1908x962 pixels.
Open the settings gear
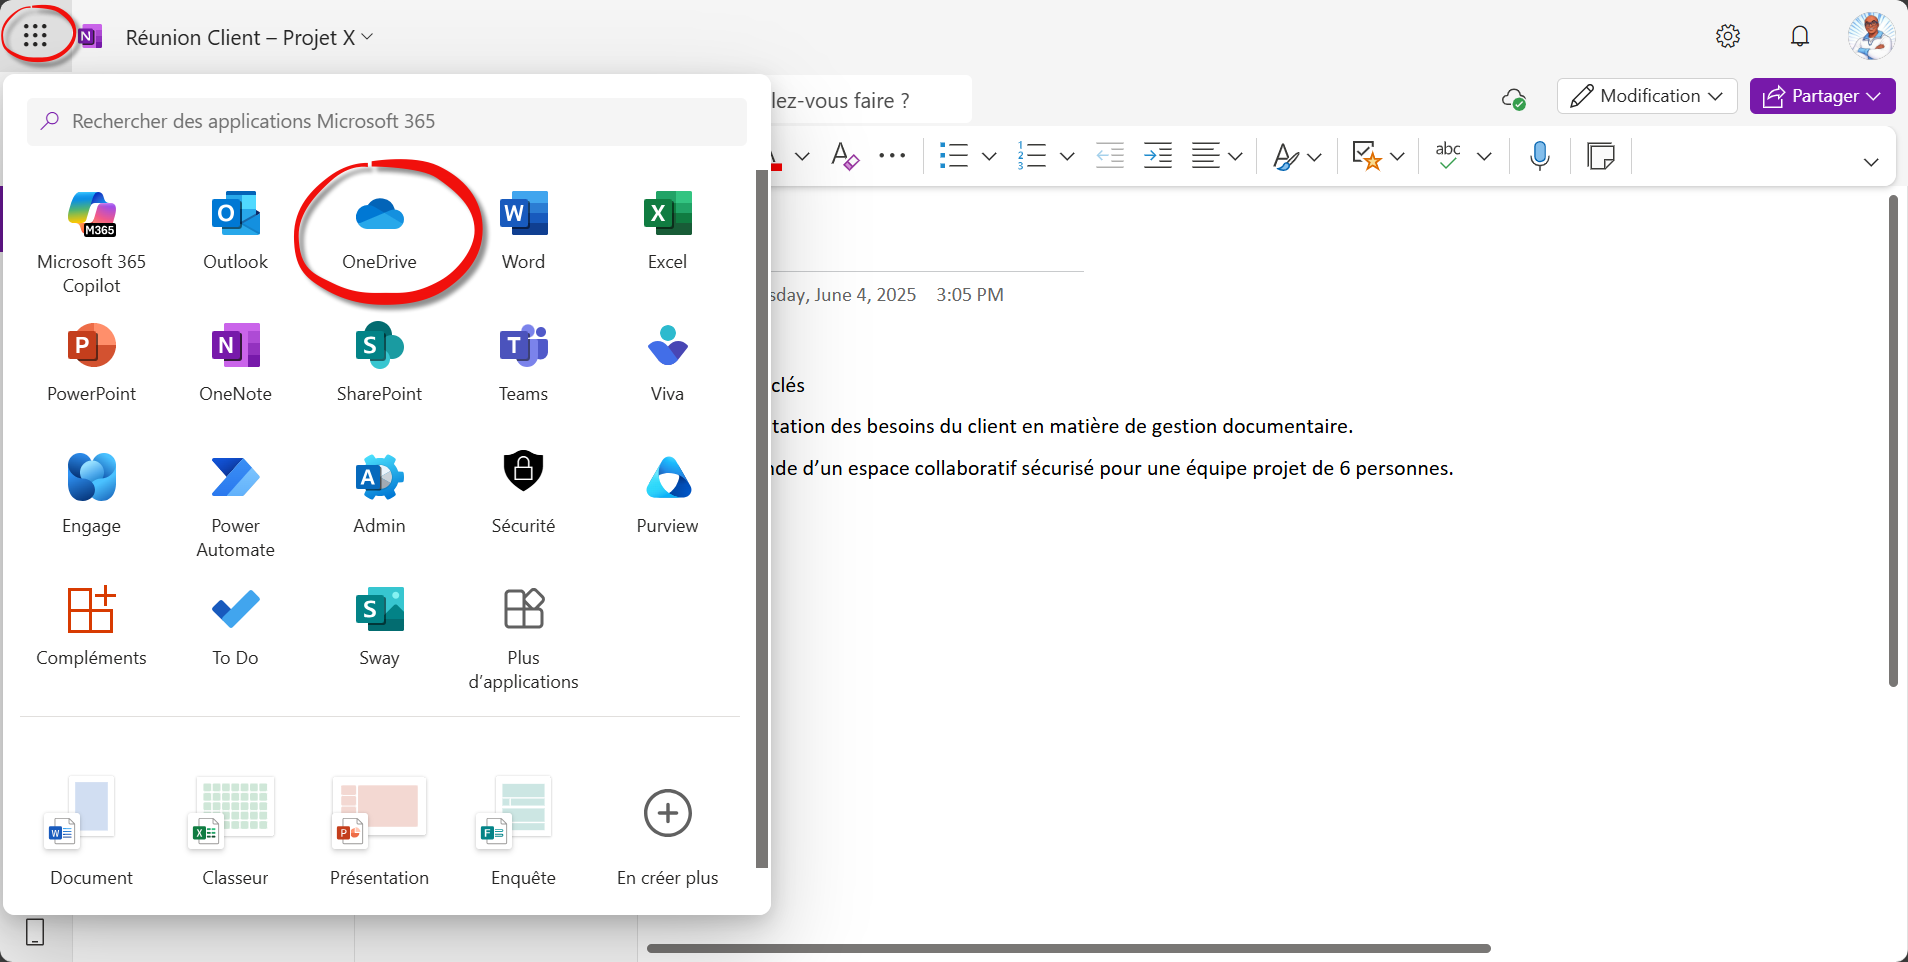(1727, 37)
